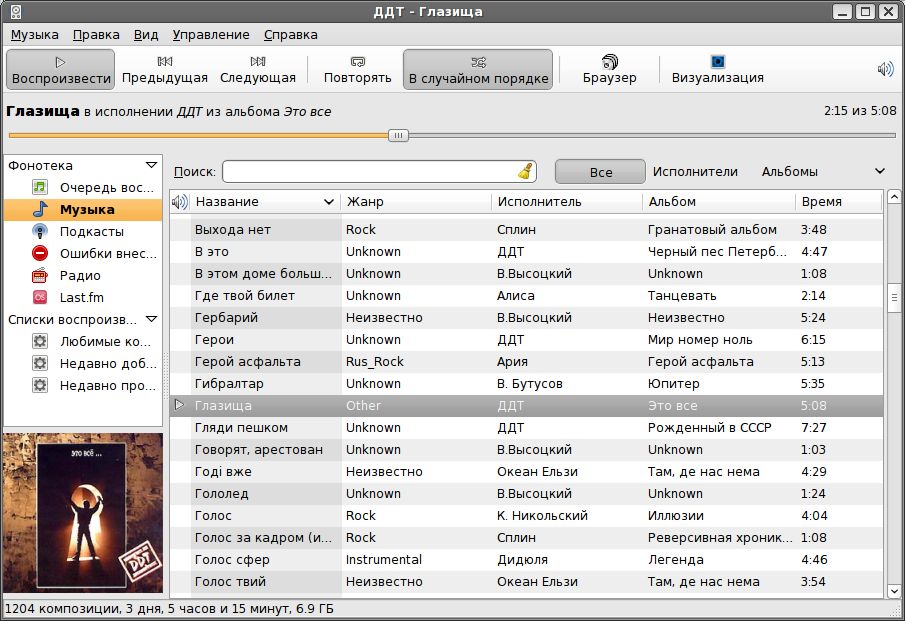Sort by the Исполнитель column header
This screenshot has width=905, height=621.
click(567, 201)
